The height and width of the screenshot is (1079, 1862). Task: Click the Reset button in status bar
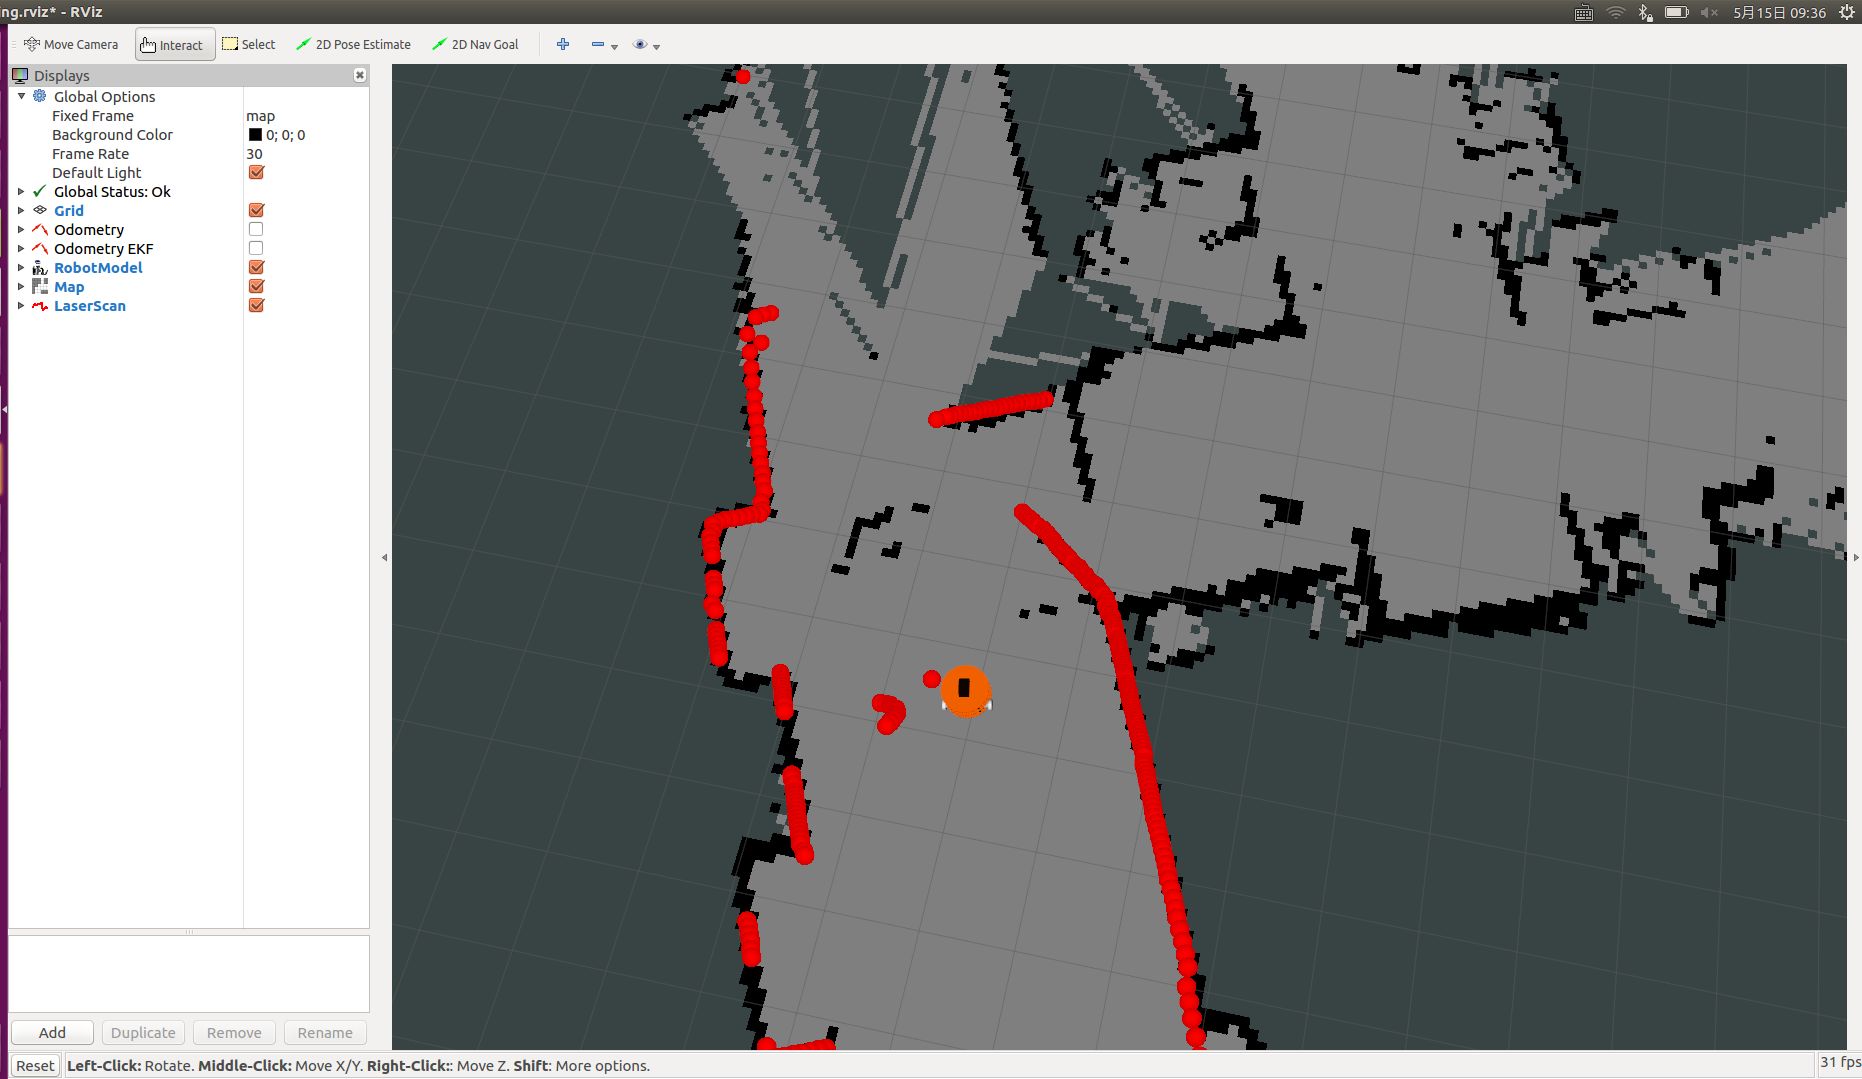[x=35, y=1065]
